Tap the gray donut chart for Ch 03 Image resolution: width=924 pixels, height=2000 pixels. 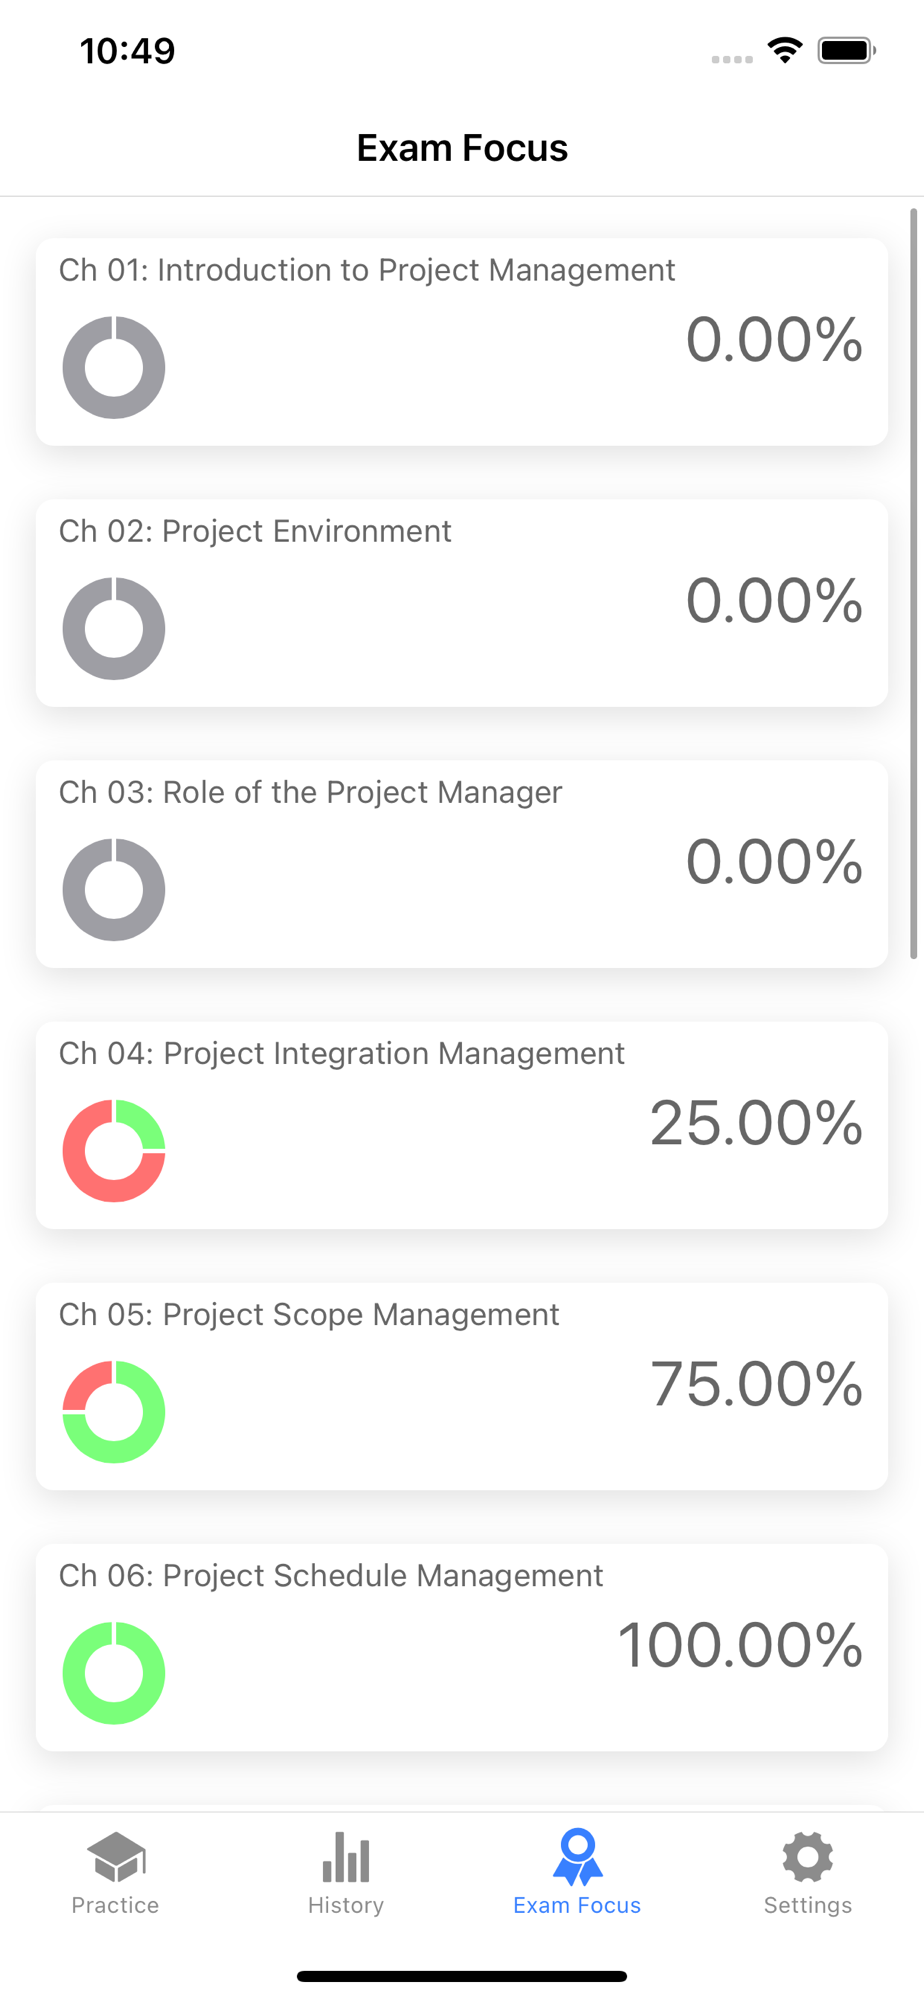(x=114, y=889)
